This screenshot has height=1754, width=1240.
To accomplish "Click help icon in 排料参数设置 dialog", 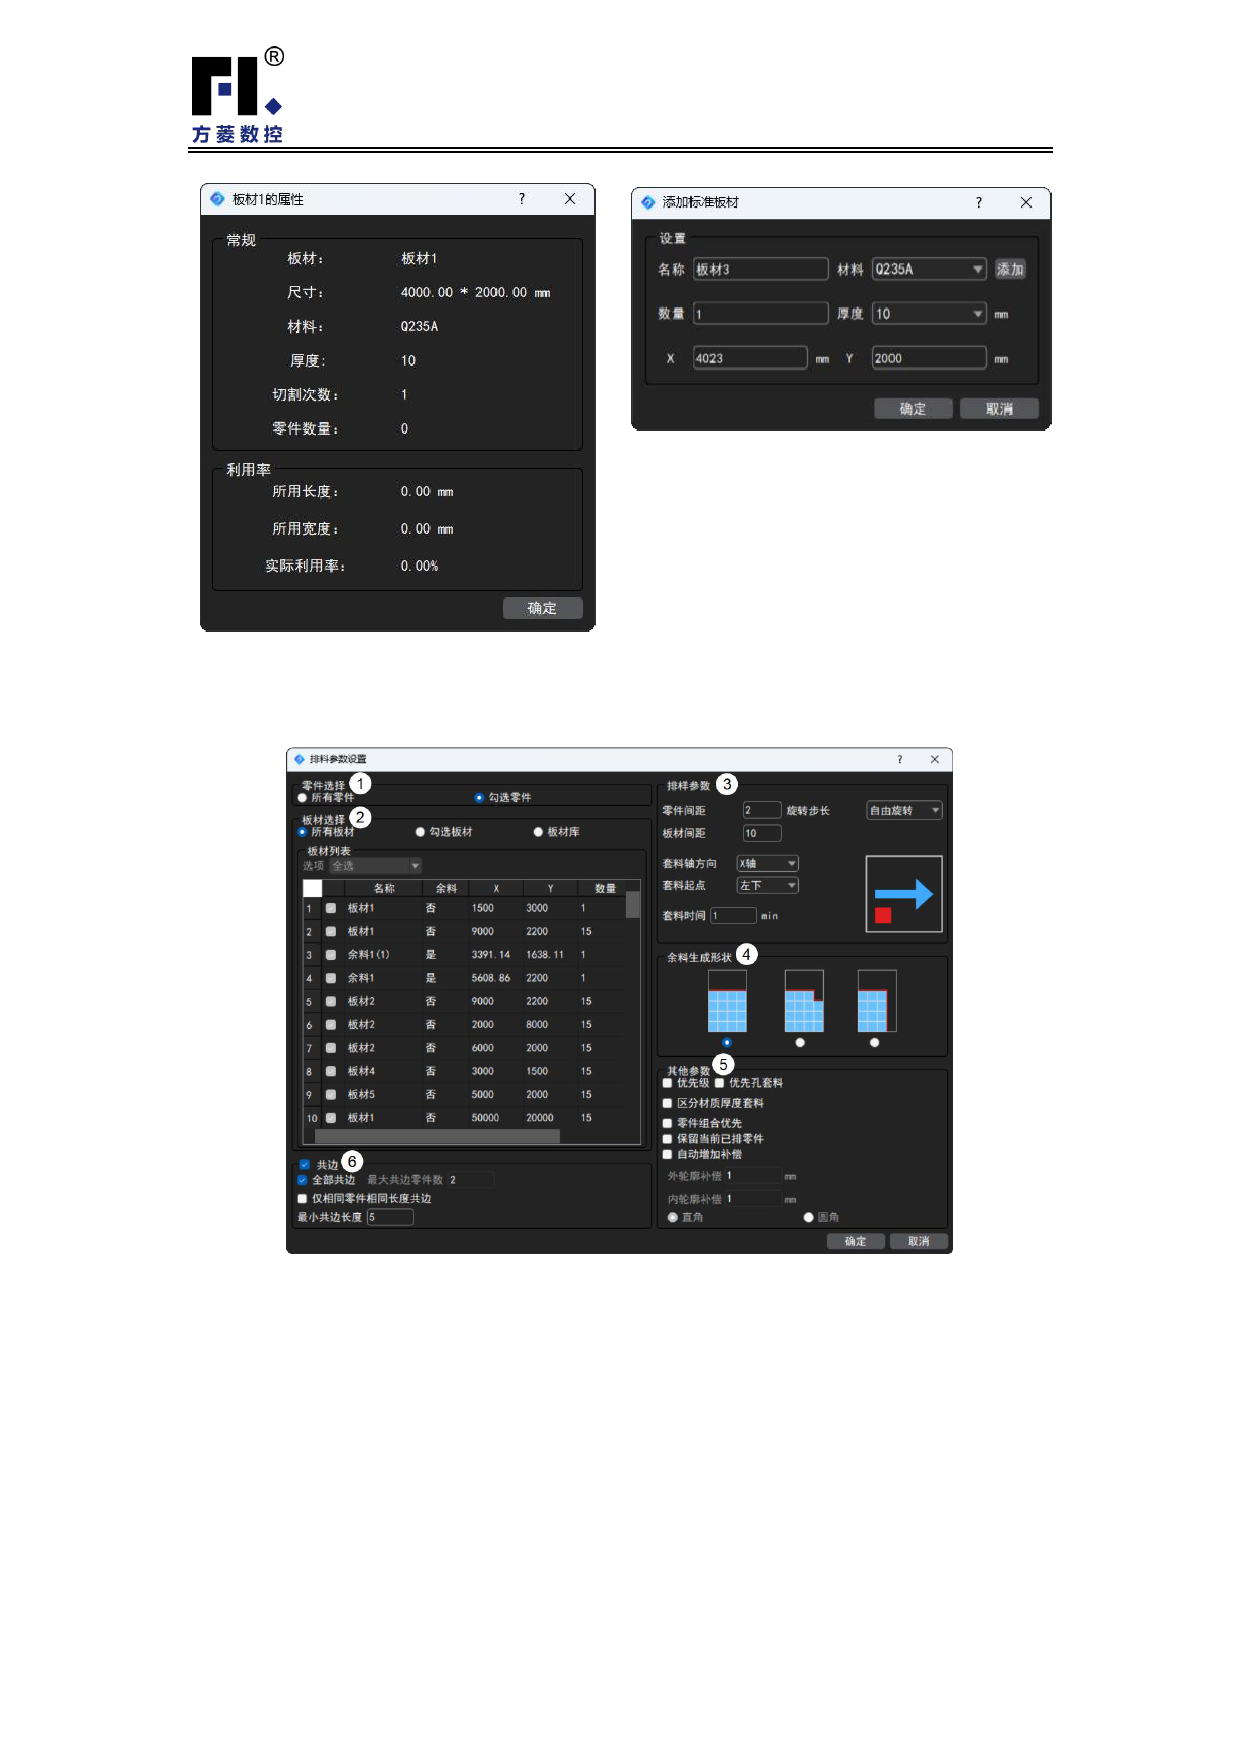I will (x=899, y=760).
